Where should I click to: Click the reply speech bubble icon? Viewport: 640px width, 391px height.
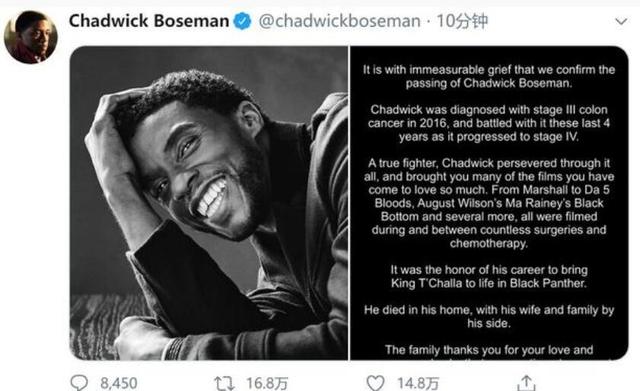point(79,383)
